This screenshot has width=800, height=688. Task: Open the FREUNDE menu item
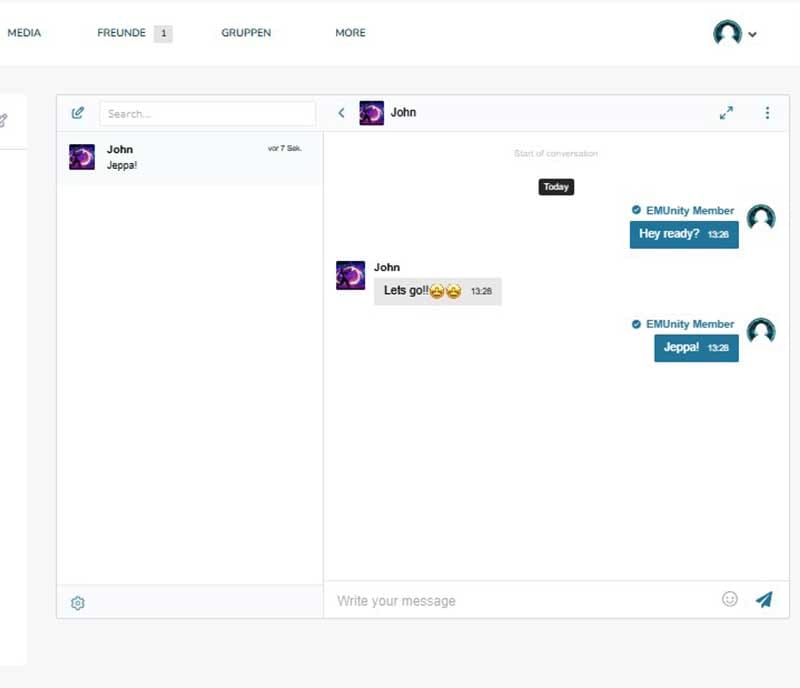coord(121,33)
